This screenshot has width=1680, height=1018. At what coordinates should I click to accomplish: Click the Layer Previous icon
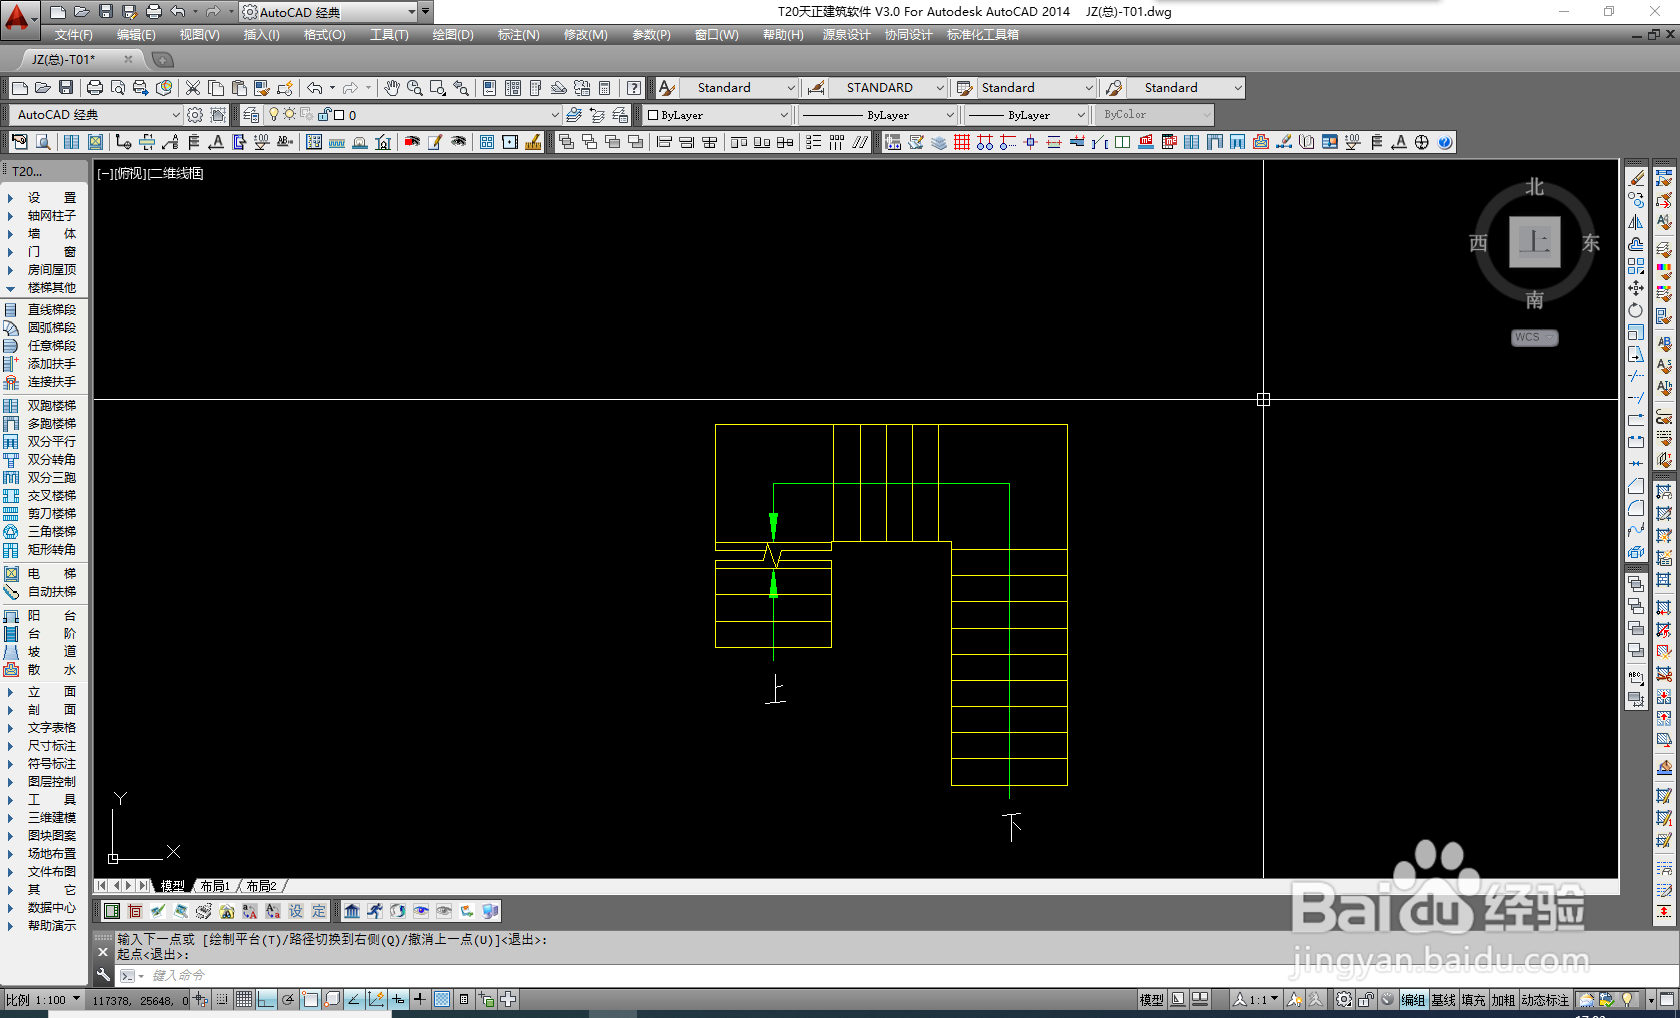click(597, 115)
